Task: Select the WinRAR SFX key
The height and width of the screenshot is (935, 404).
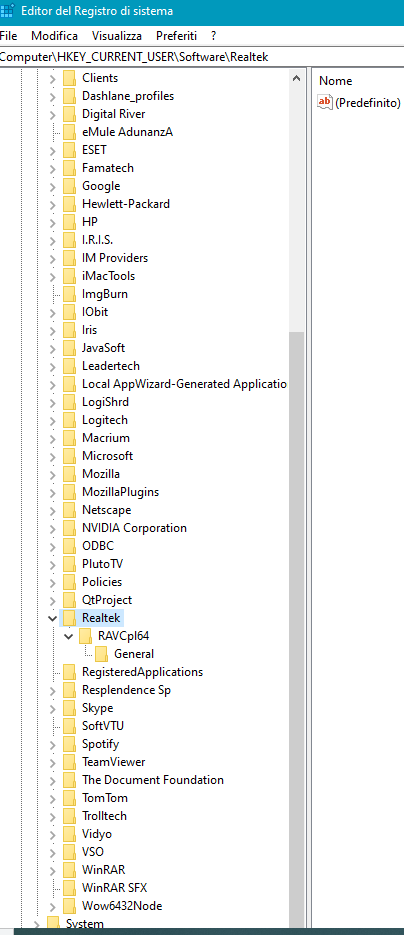Action: click(114, 888)
